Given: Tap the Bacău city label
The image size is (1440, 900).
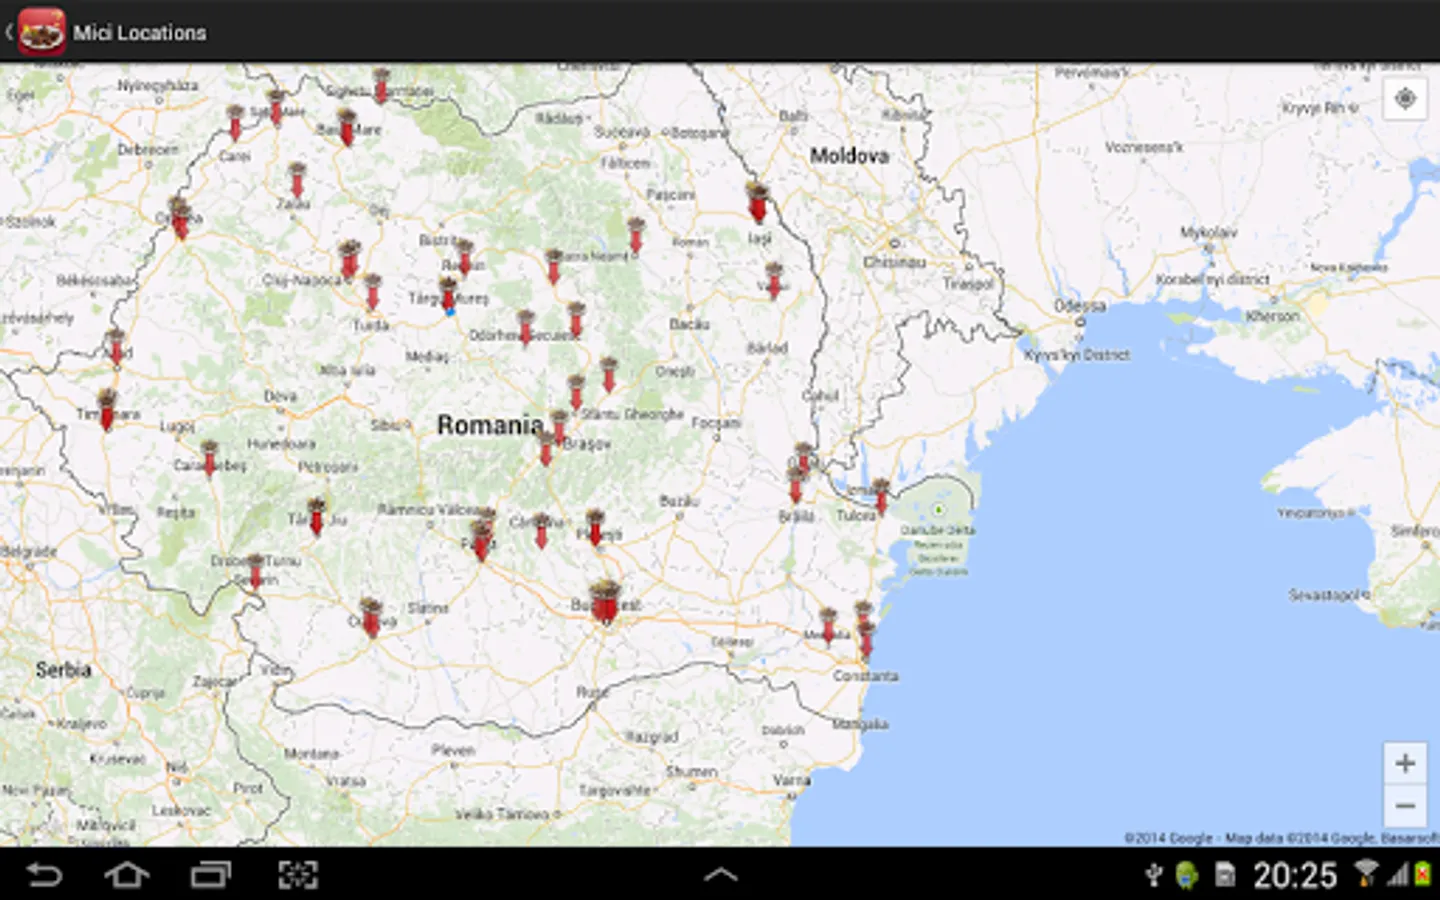Looking at the screenshot, I should tap(689, 324).
